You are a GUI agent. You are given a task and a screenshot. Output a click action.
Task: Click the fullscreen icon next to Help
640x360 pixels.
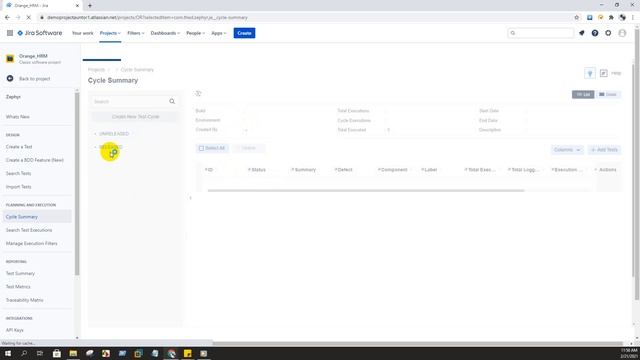(x=604, y=73)
